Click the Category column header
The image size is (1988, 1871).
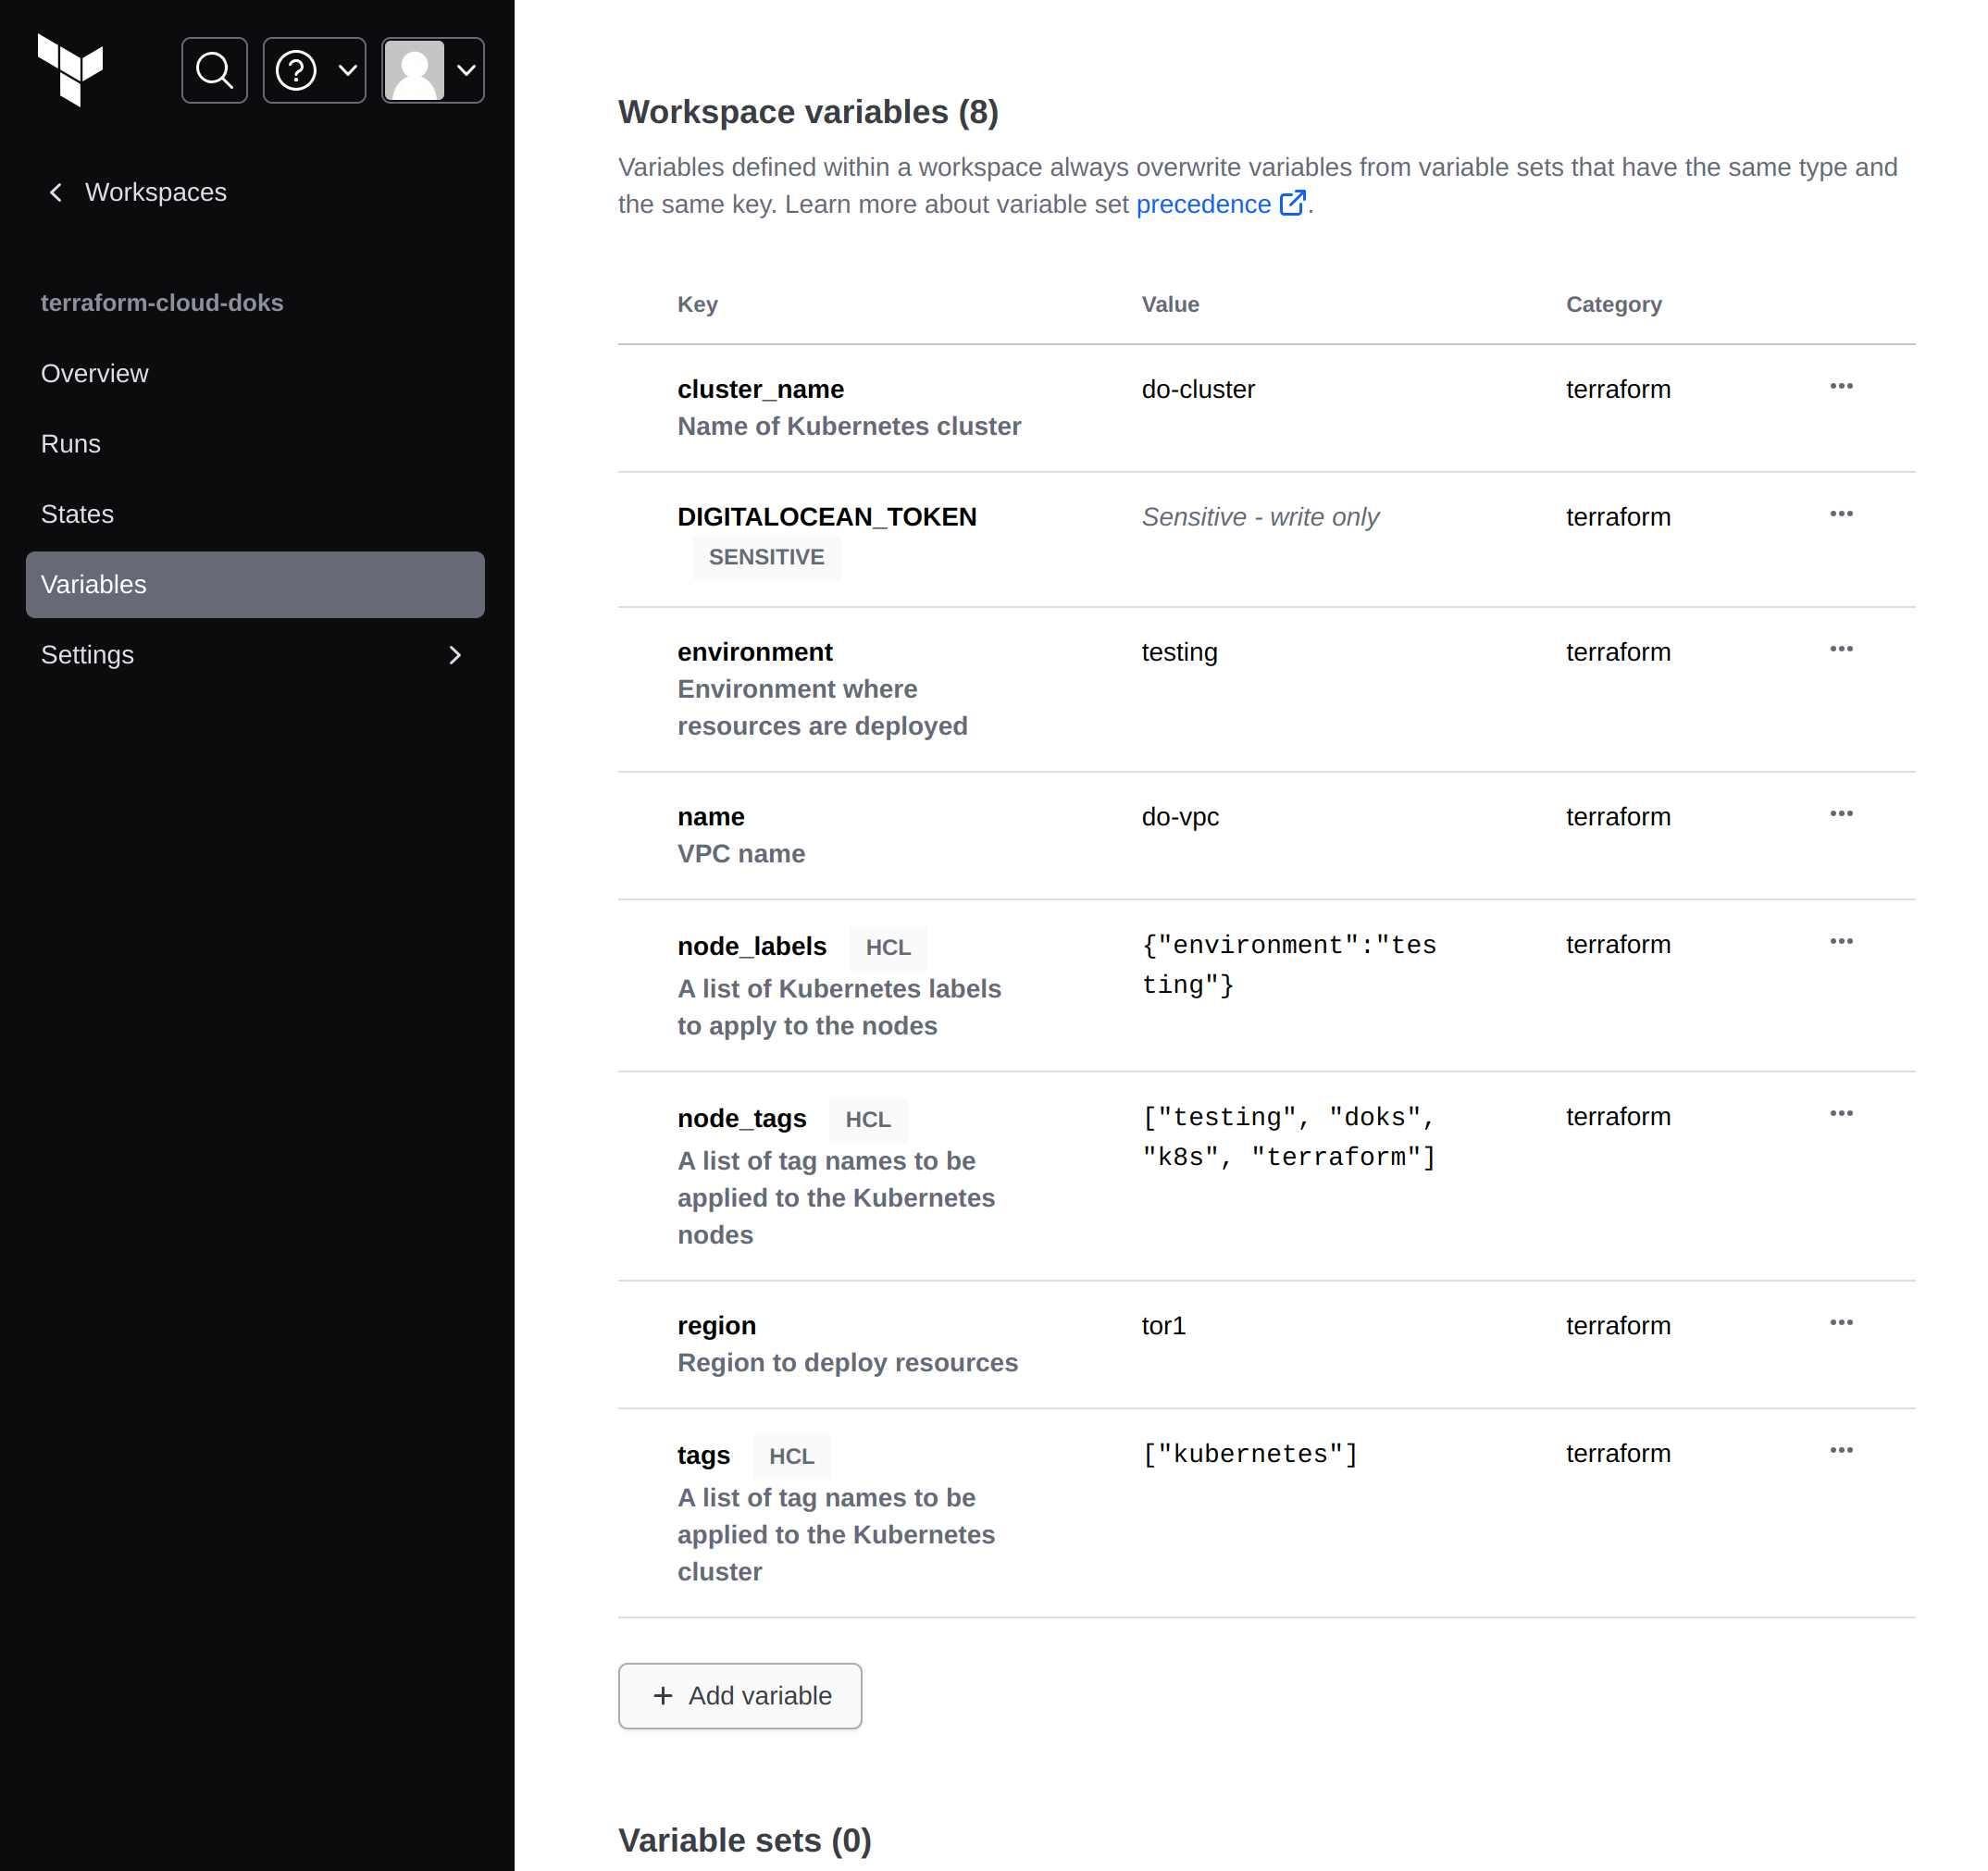click(1613, 304)
